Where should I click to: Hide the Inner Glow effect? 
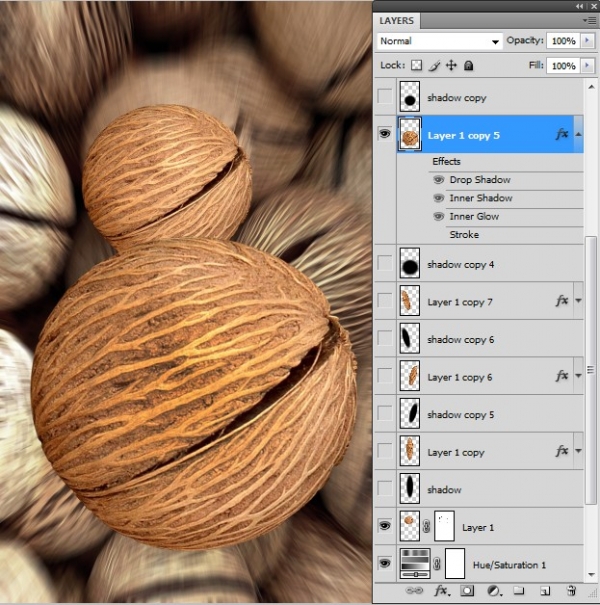(439, 216)
